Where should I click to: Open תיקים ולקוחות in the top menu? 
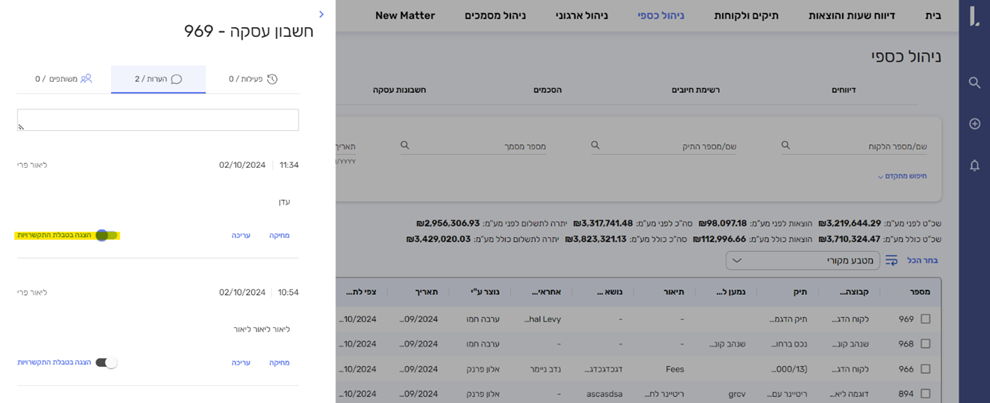click(x=746, y=16)
